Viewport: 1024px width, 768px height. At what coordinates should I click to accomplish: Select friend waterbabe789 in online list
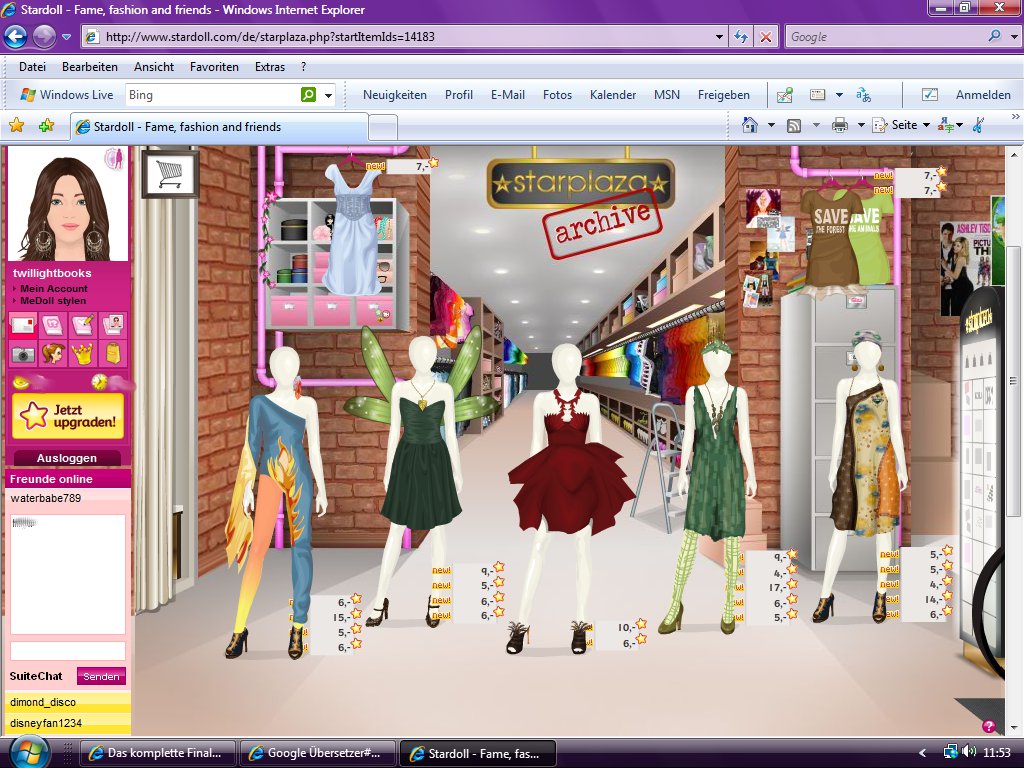[x=46, y=498]
